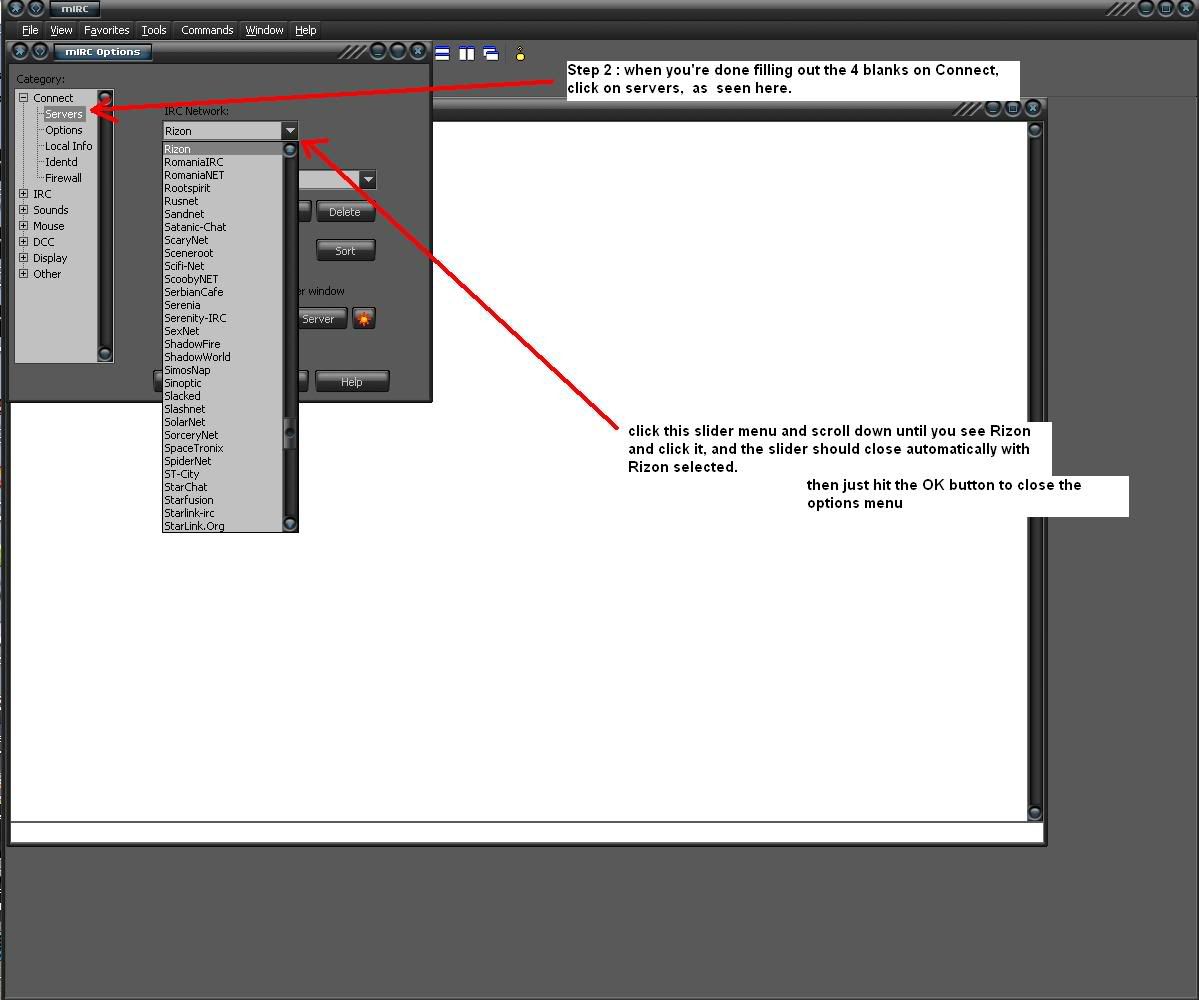Open the Tools menu

pos(154,30)
